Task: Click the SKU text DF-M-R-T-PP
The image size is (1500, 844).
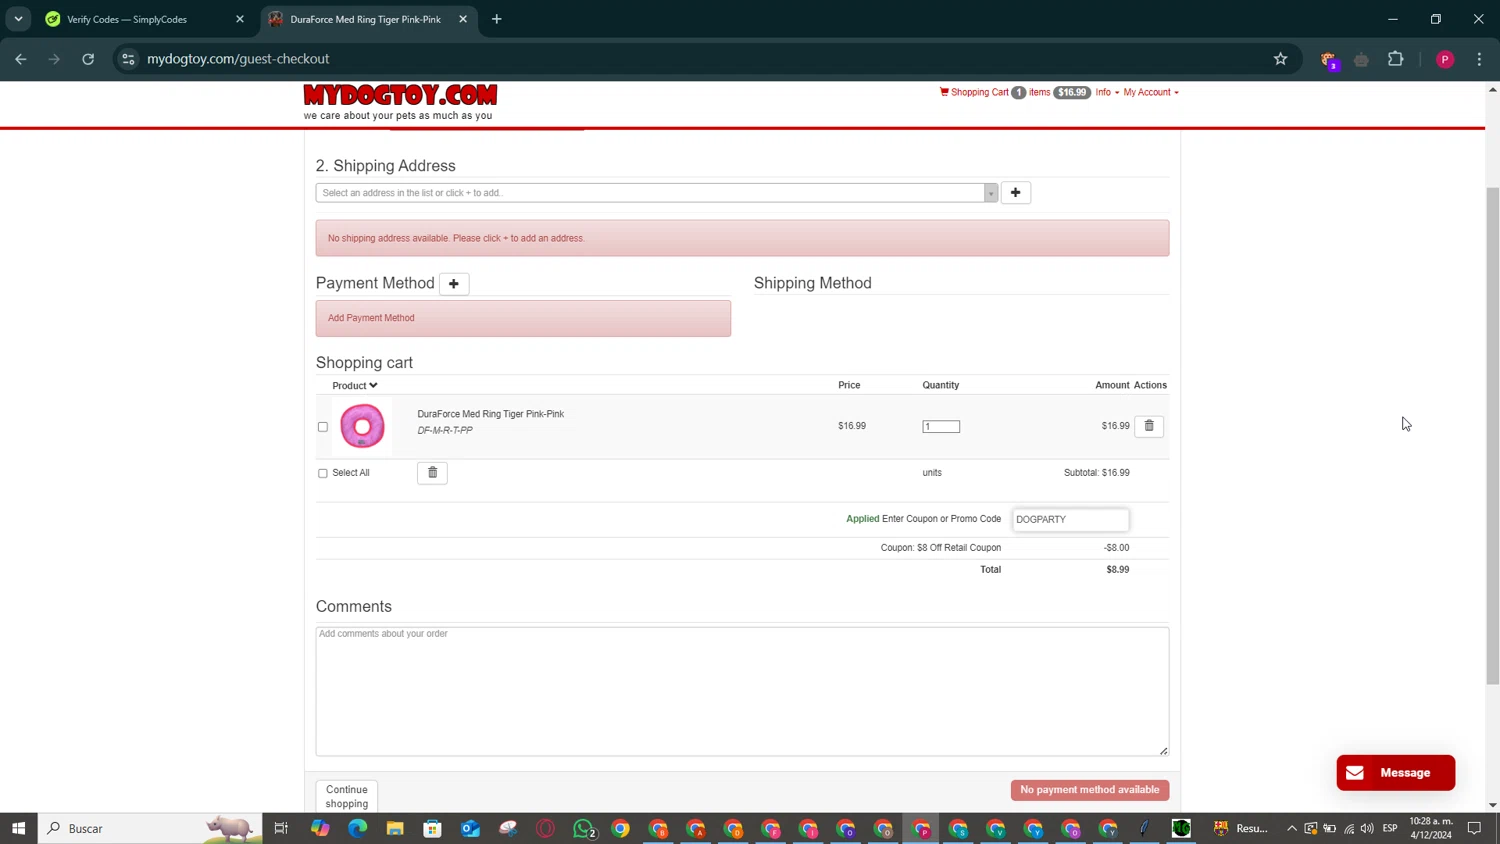Action: [445, 431]
